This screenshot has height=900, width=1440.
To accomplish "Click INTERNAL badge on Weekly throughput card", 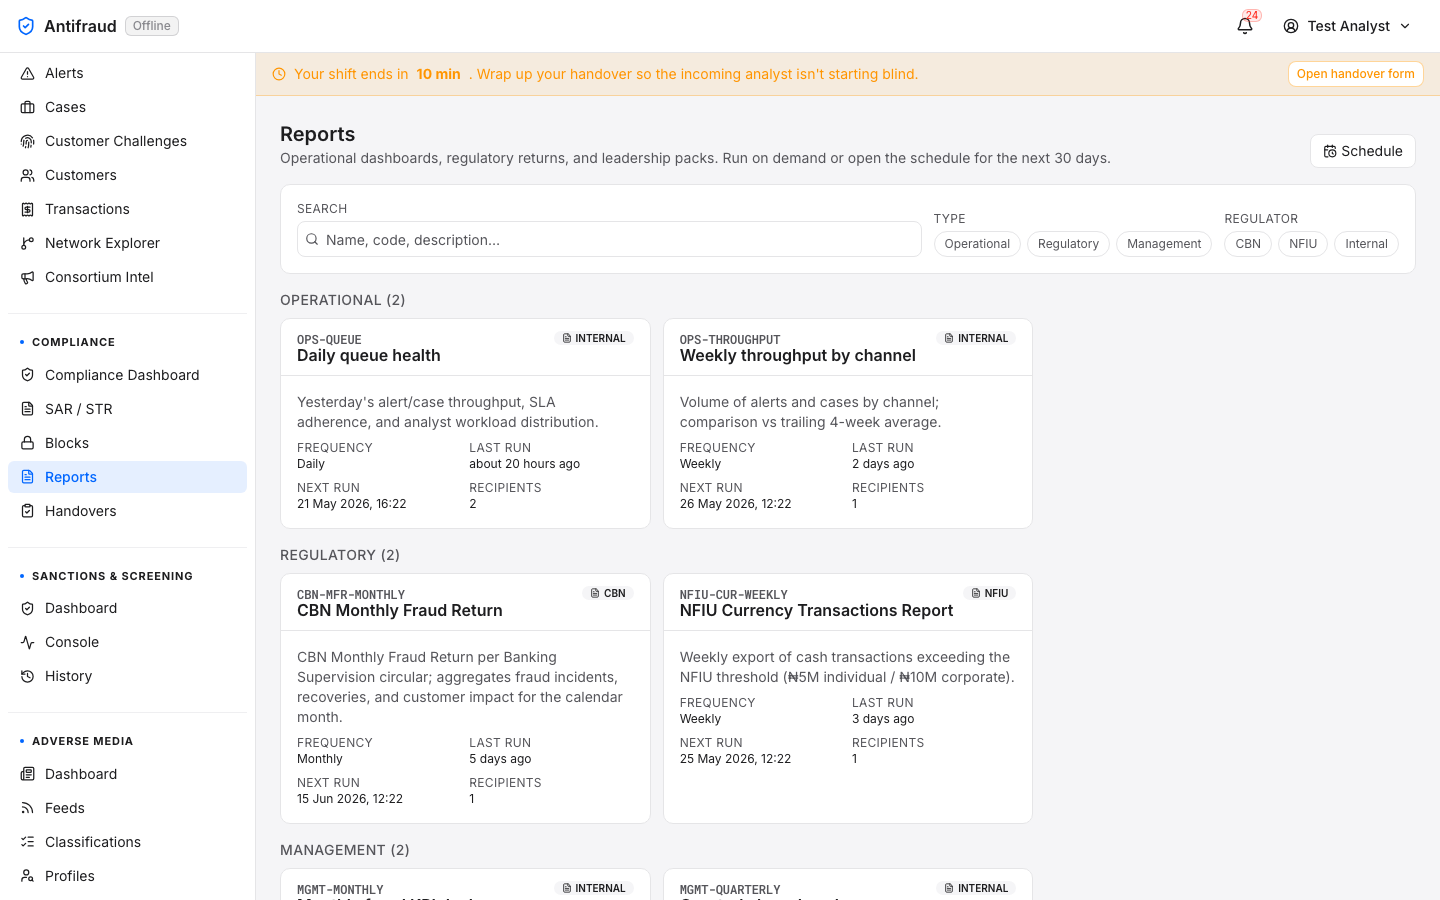I will pos(976,338).
